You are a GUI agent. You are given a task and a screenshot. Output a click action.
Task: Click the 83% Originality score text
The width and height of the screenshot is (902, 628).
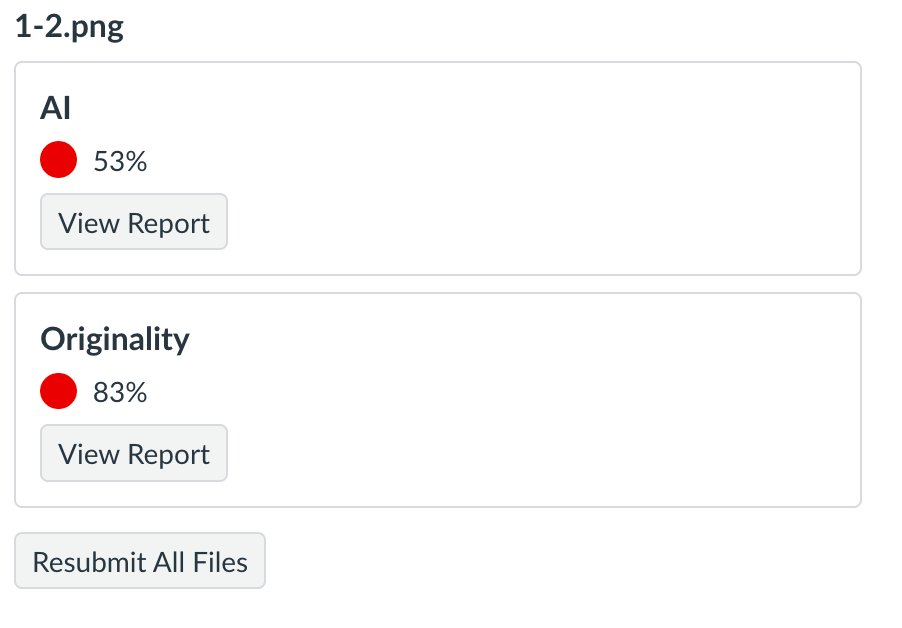tap(120, 393)
